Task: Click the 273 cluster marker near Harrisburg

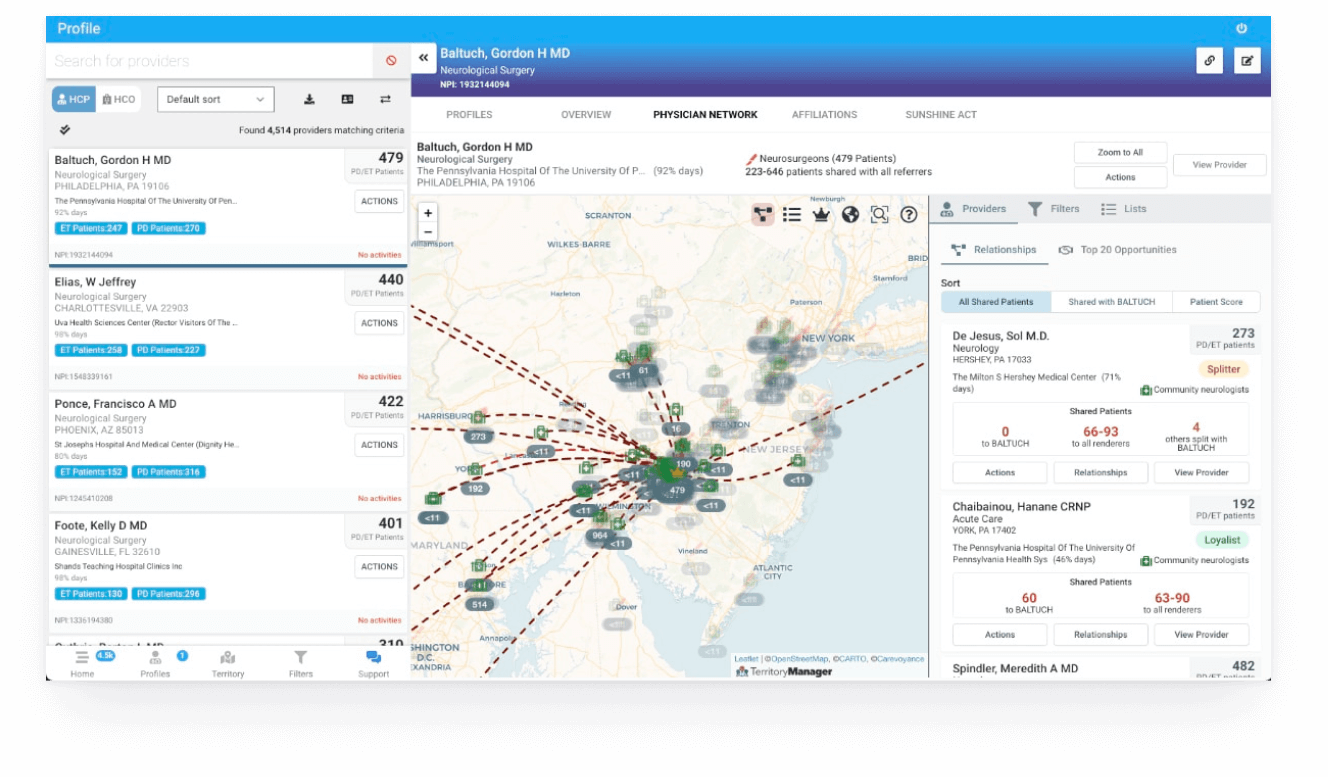Action: tap(477, 436)
